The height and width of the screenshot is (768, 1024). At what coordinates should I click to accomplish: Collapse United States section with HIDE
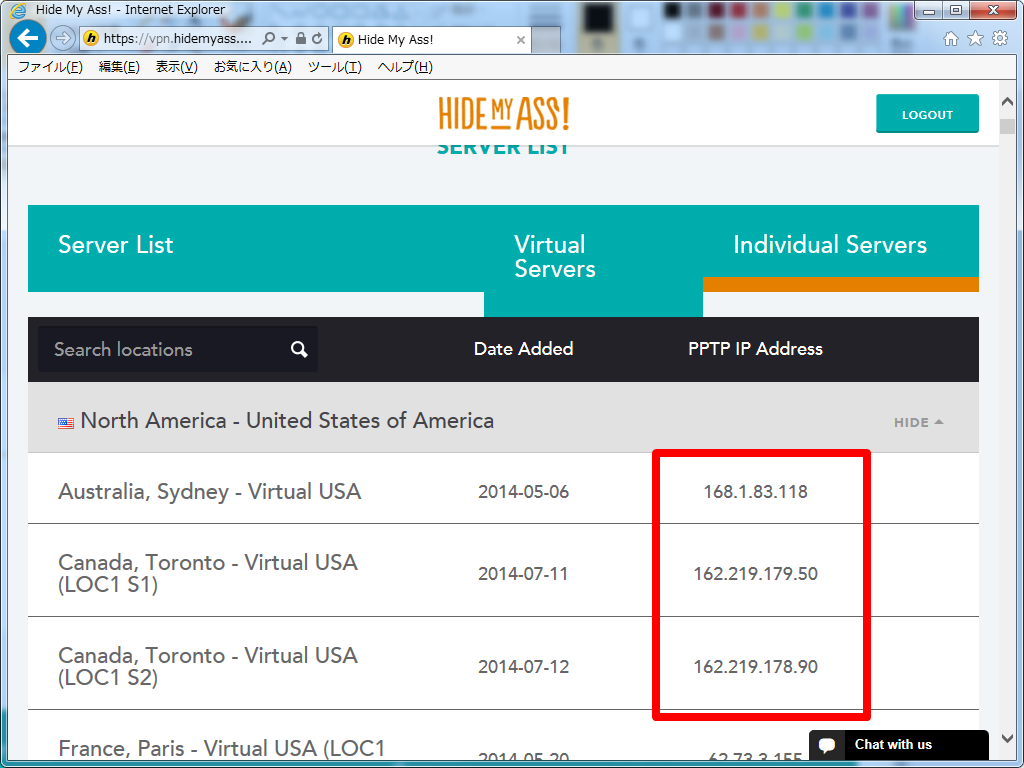(918, 423)
